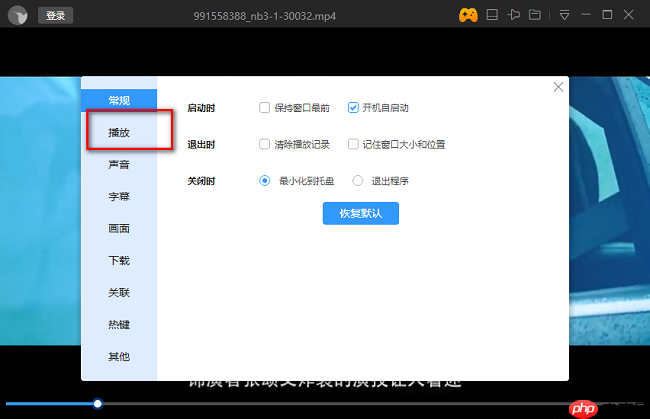Select the 常规 settings tab
The height and width of the screenshot is (419, 650).
[x=119, y=100]
